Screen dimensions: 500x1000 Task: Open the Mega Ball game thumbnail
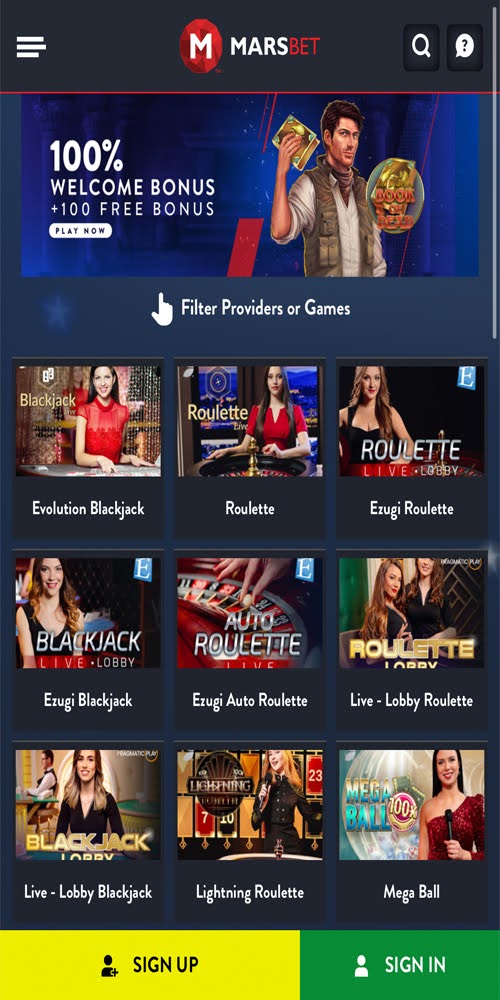[411, 805]
